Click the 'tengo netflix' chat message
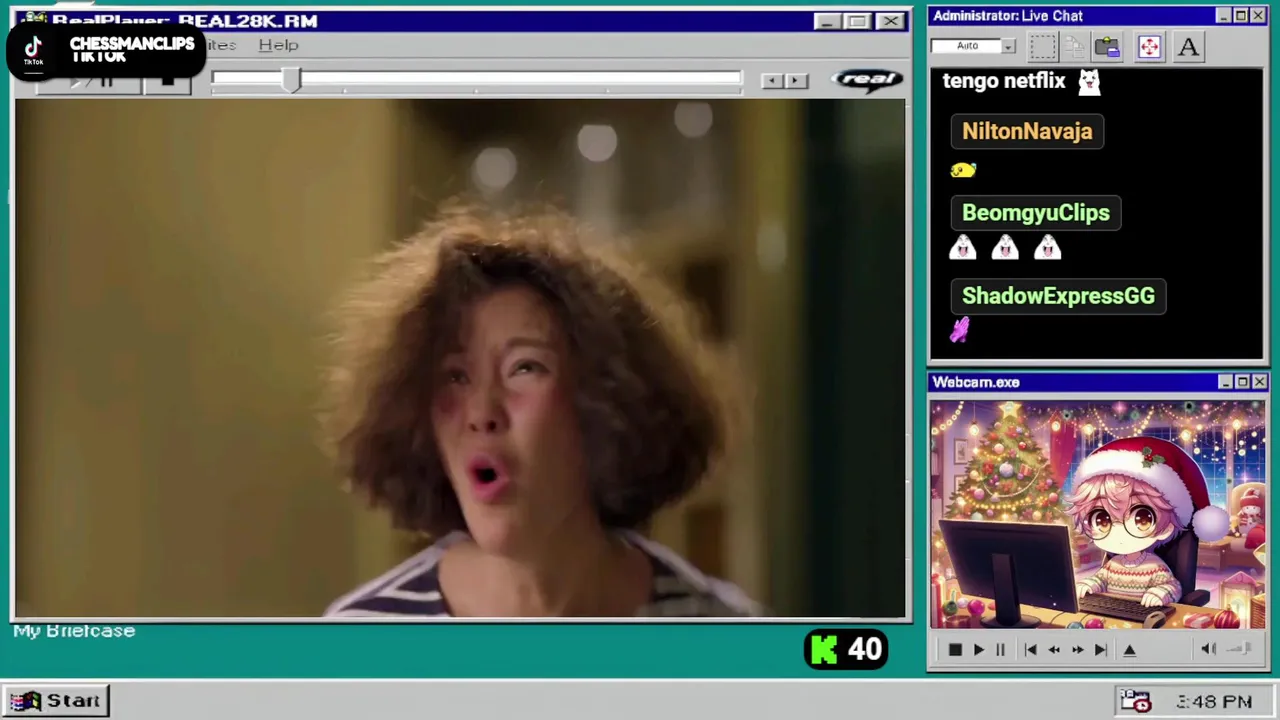The height and width of the screenshot is (720, 1280). [x=1004, y=81]
